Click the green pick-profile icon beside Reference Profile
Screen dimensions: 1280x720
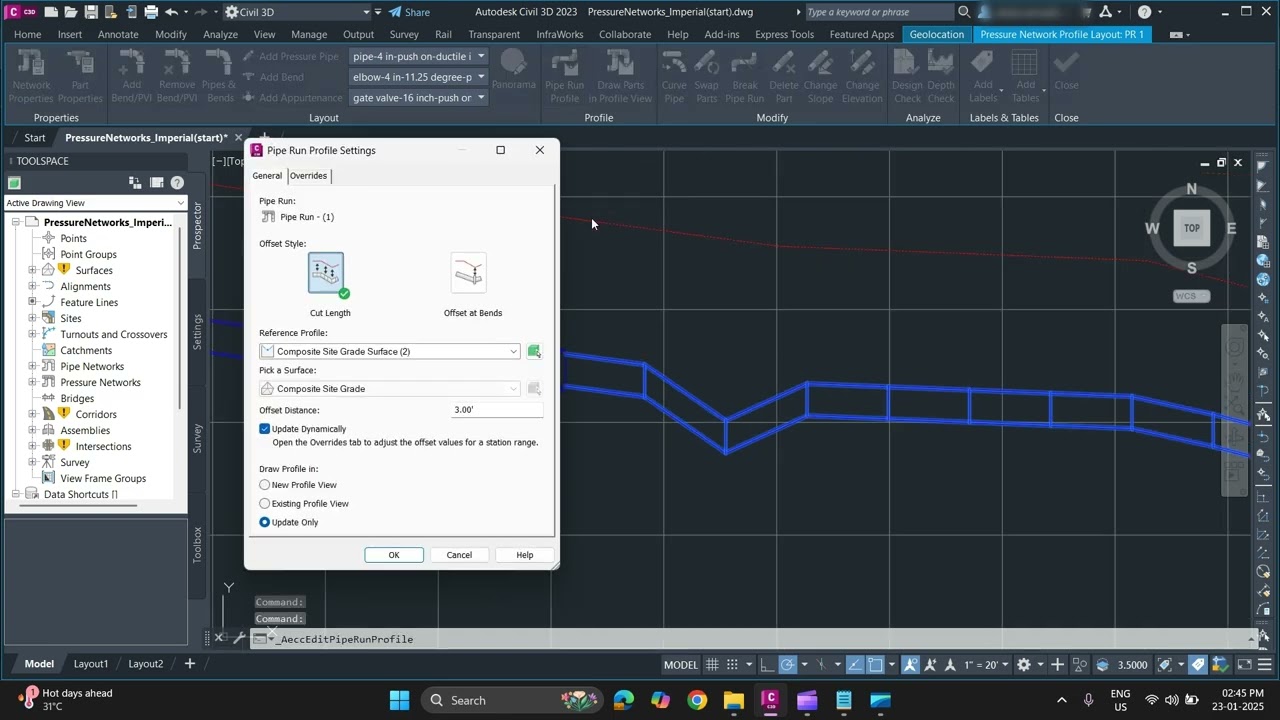[x=534, y=351]
